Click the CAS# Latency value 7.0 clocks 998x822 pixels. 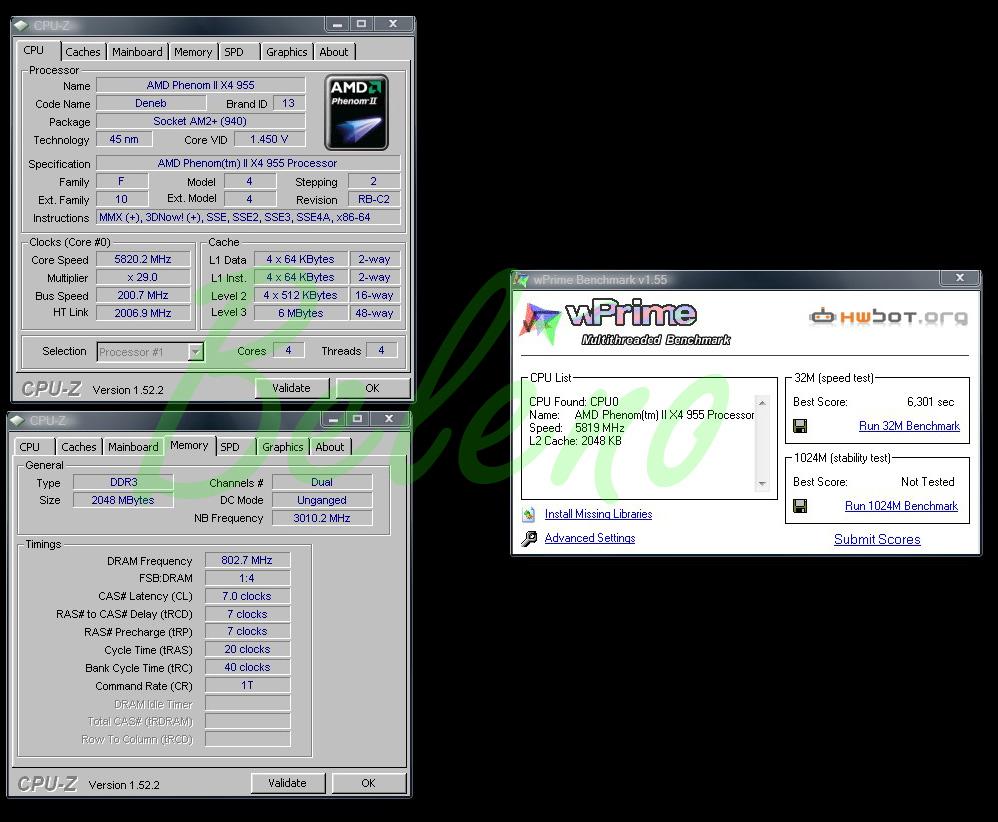[x=247, y=596]
